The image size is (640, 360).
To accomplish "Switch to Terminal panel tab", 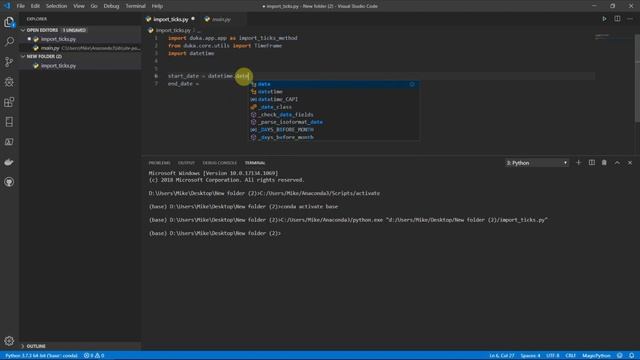I will point(255,163).
